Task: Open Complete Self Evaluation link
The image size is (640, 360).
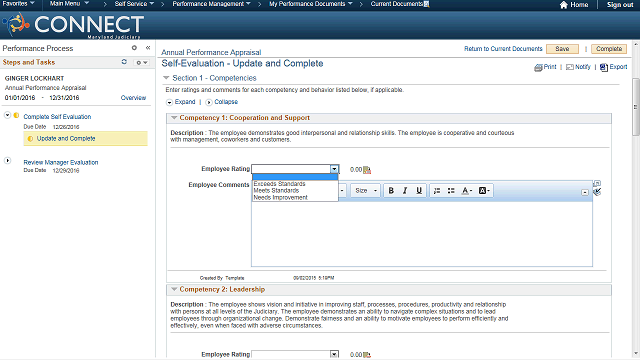Action: click(x=57, y=117)
